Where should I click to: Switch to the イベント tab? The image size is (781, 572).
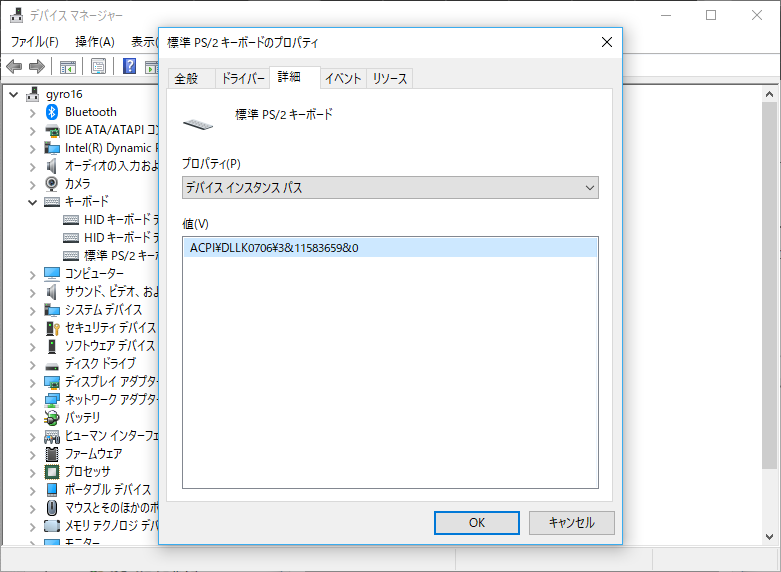pyautogui.click(x=343, y=79)
